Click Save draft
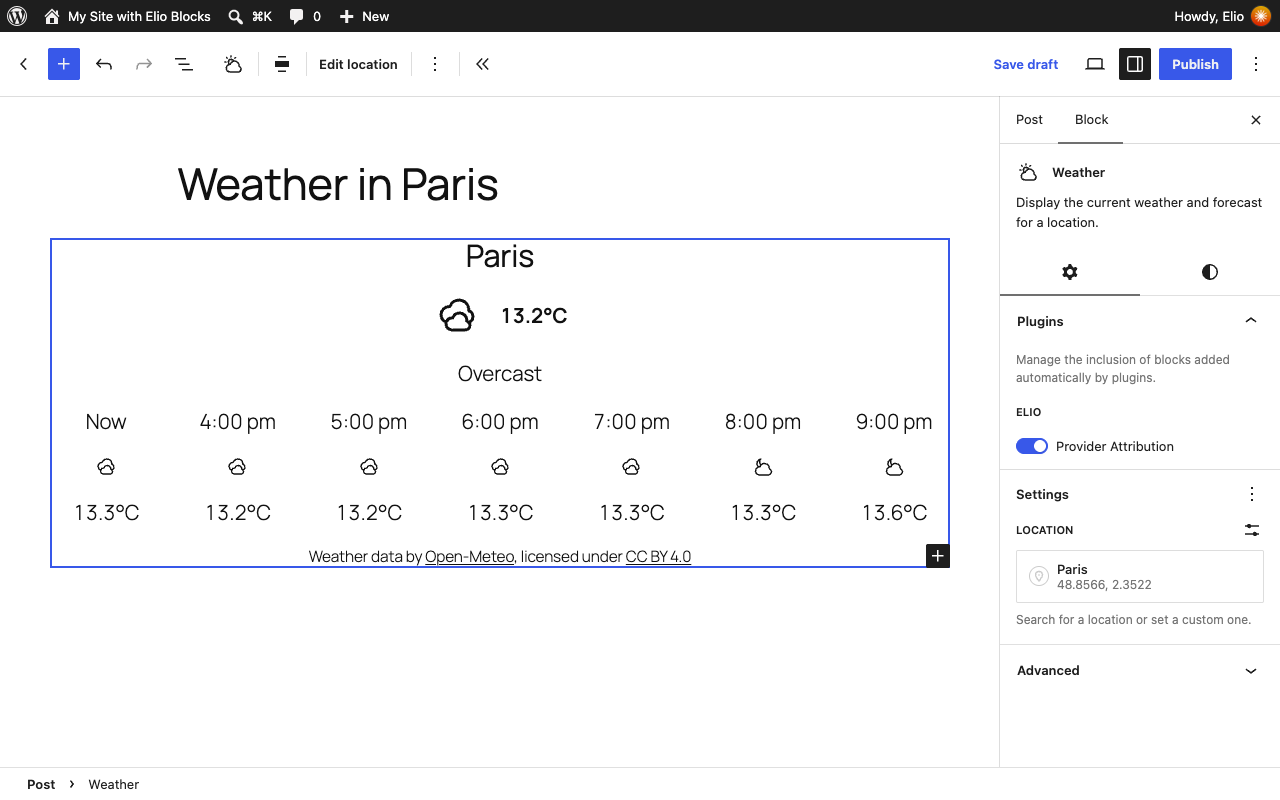 point(1026,64)
